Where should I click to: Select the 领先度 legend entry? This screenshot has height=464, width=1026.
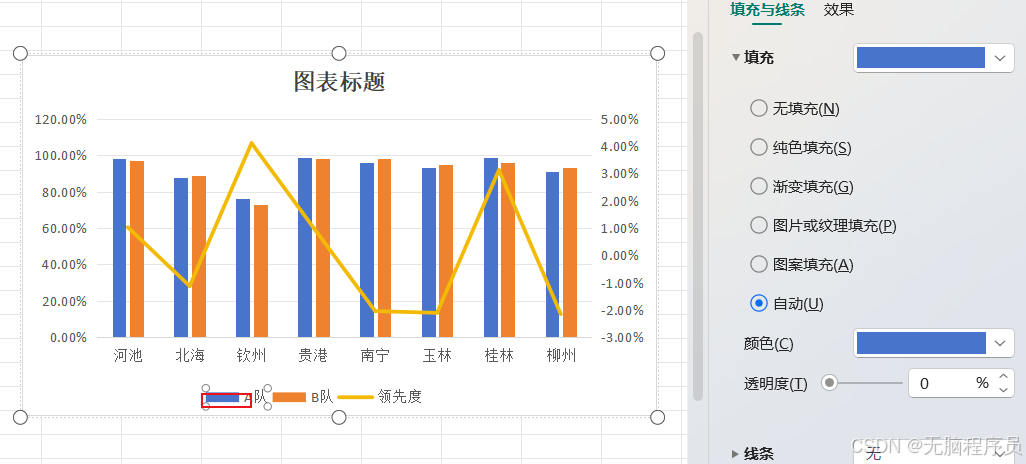click(x=380, y=397)
